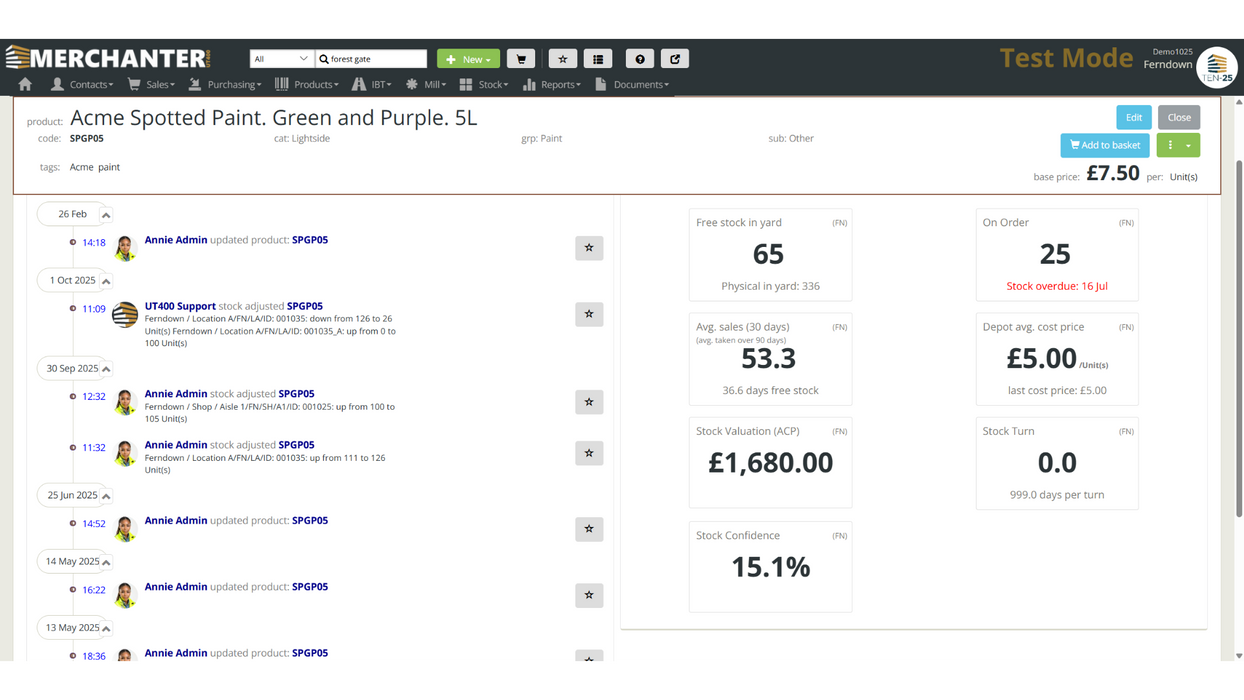Click the Ferndown depot name
Image resolution: width=1244 pixels, height=700 pixels.
click(1168, 65)
